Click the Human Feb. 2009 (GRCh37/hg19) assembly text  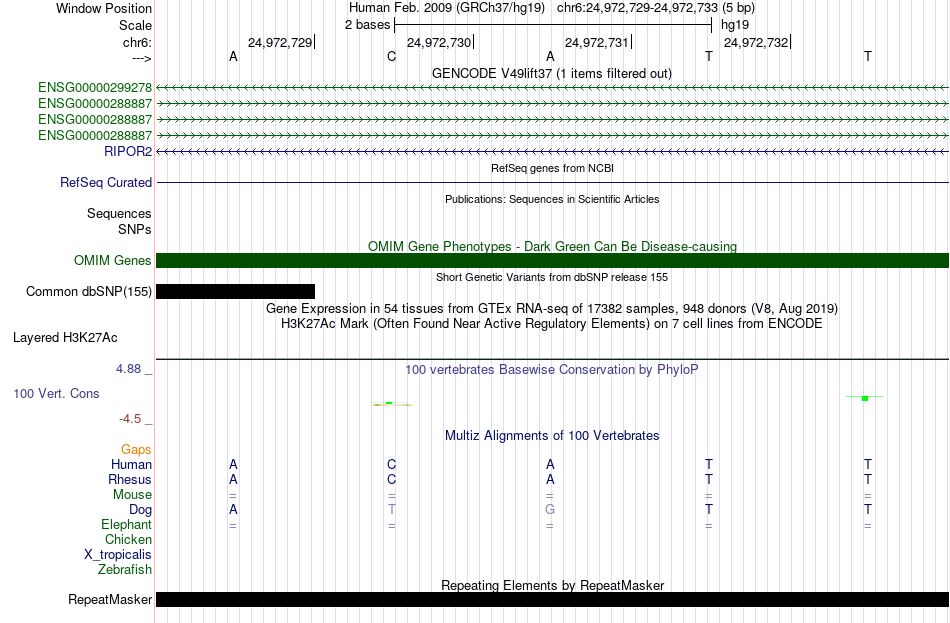[x=447, y=8]
